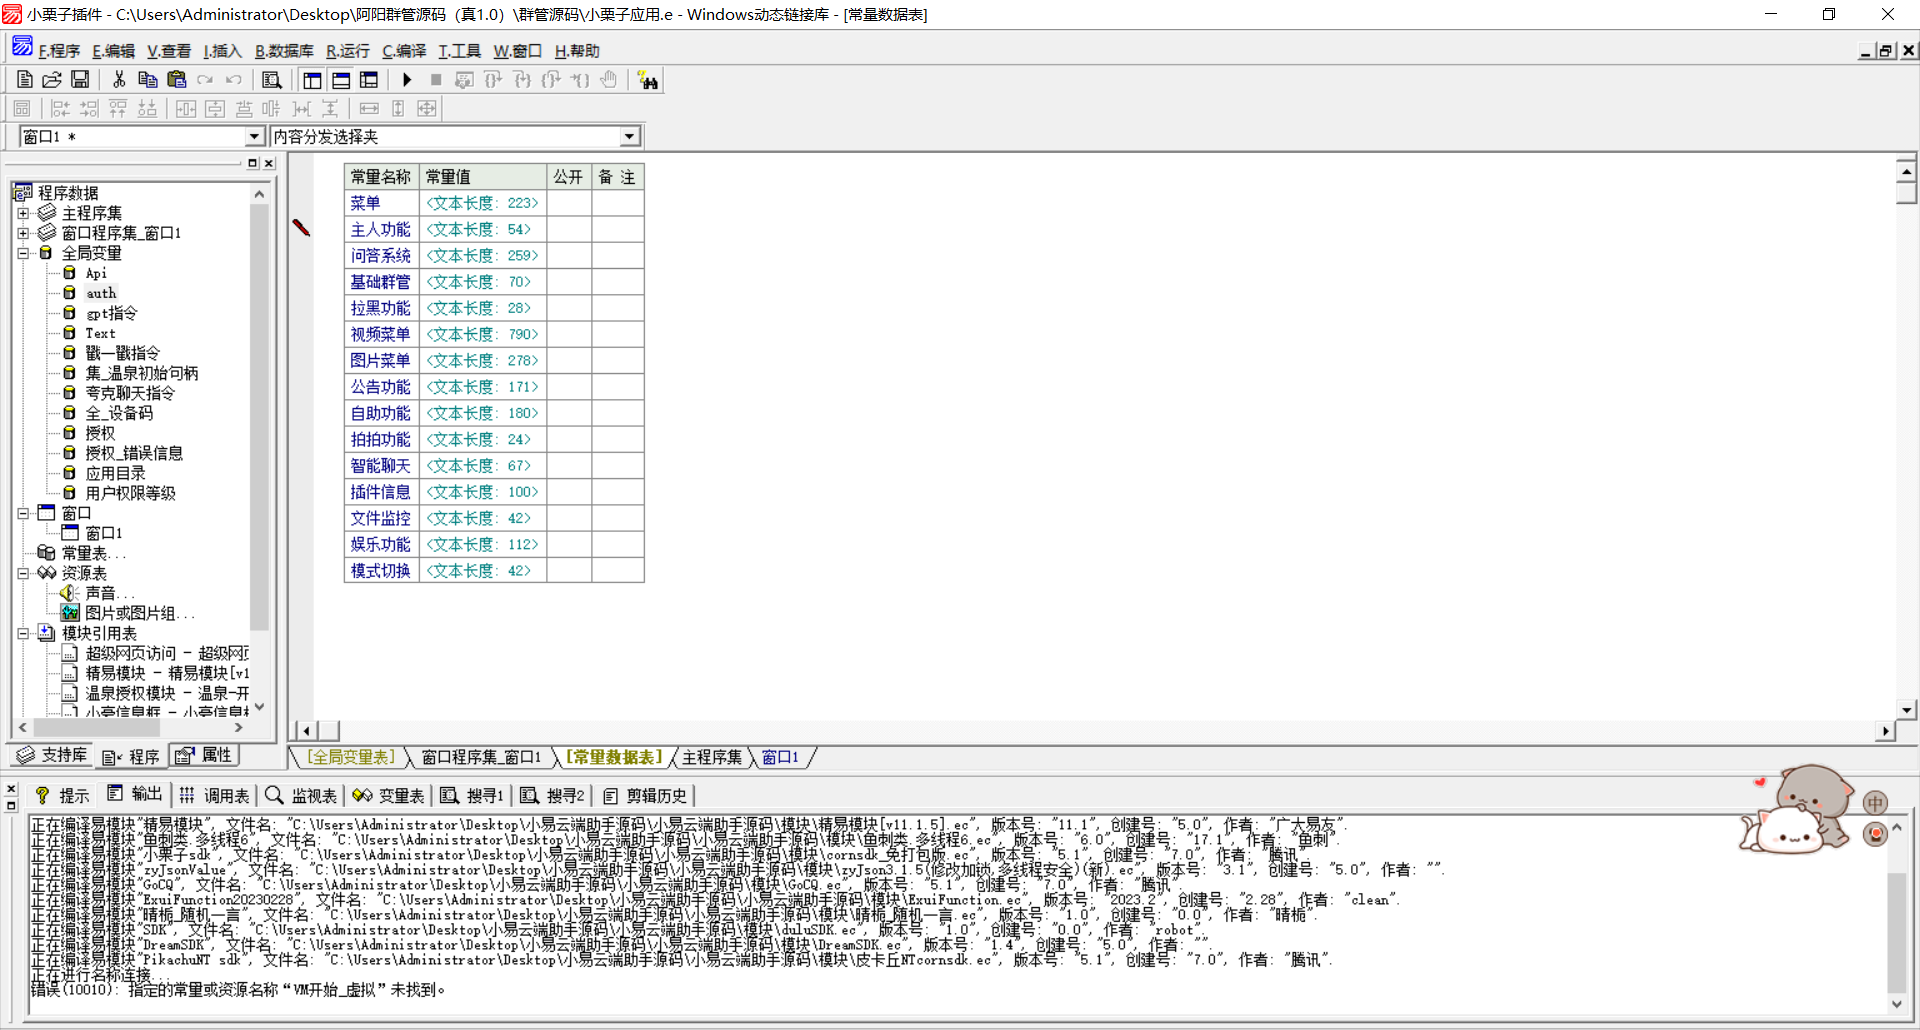Open the 内容分发选择夹 dropdown arrow
The height and width of the screenshot is (1030, 1920).
(x=629, y=137)
